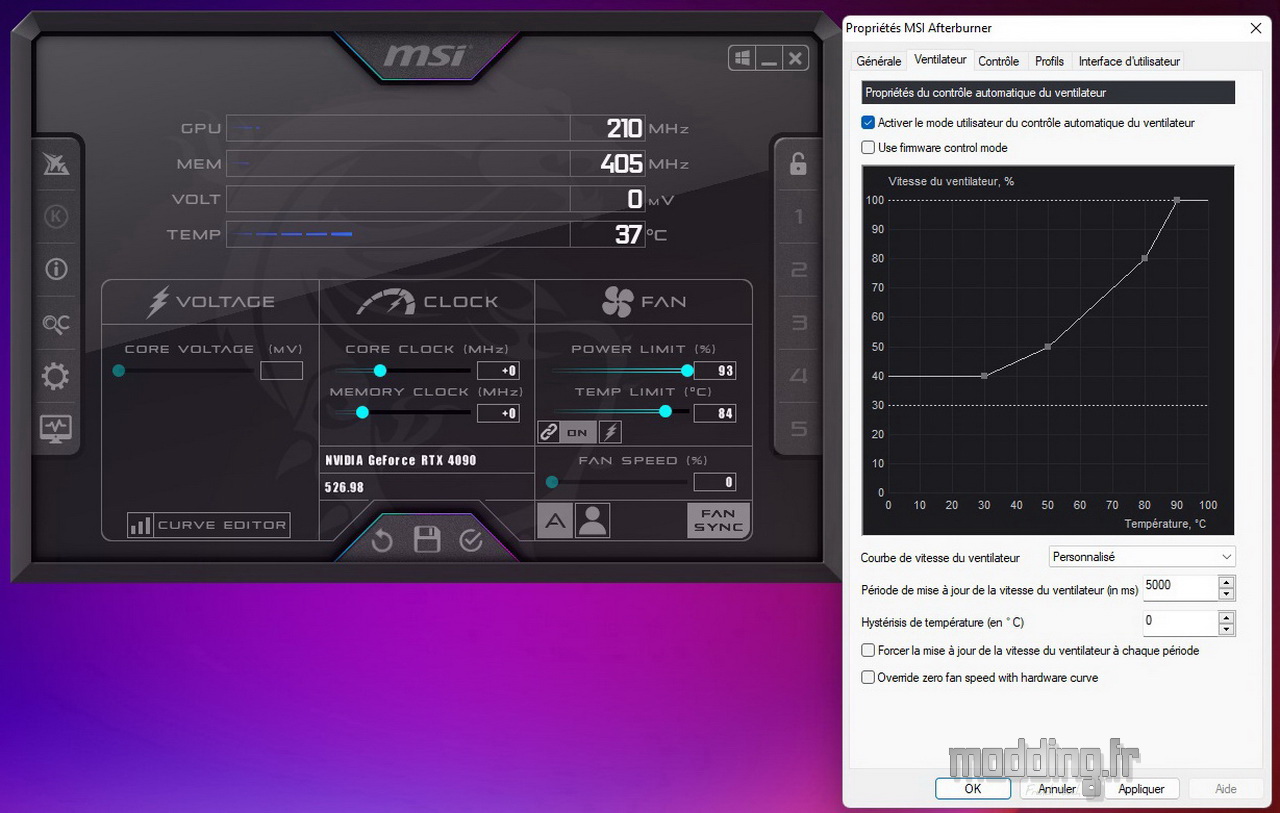
Task: Minimize the MSI Afterburner skin window
Action: click(768, 58)
